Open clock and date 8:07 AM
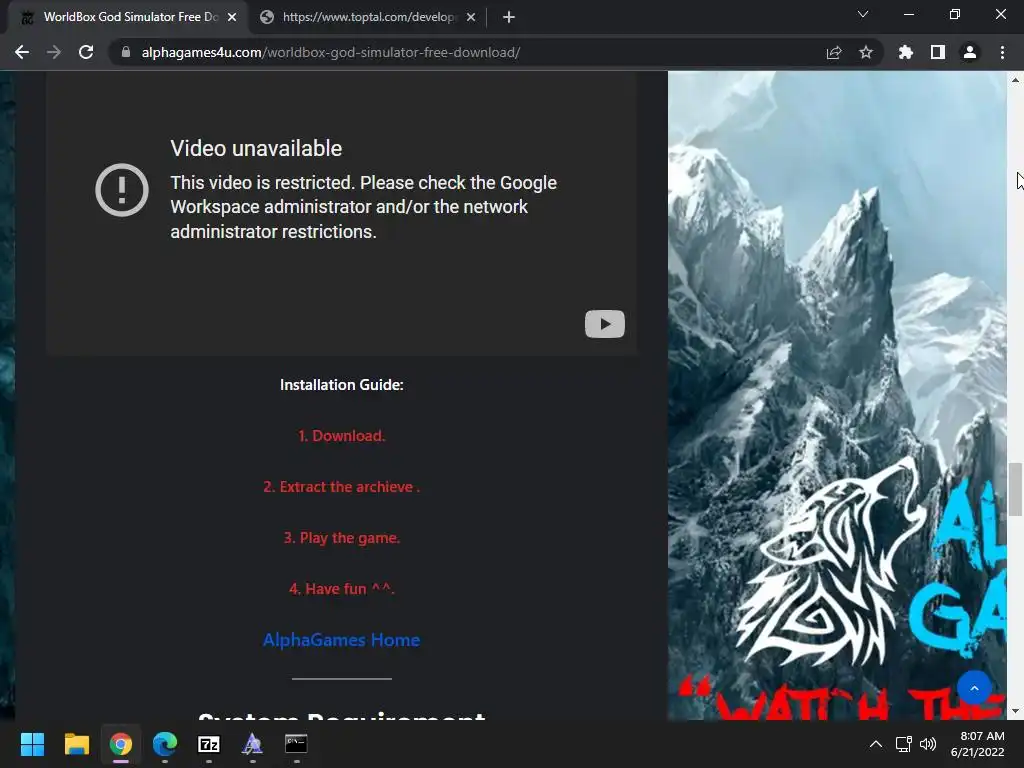The width and height of the screenshot is (1024, 768). 978,744
